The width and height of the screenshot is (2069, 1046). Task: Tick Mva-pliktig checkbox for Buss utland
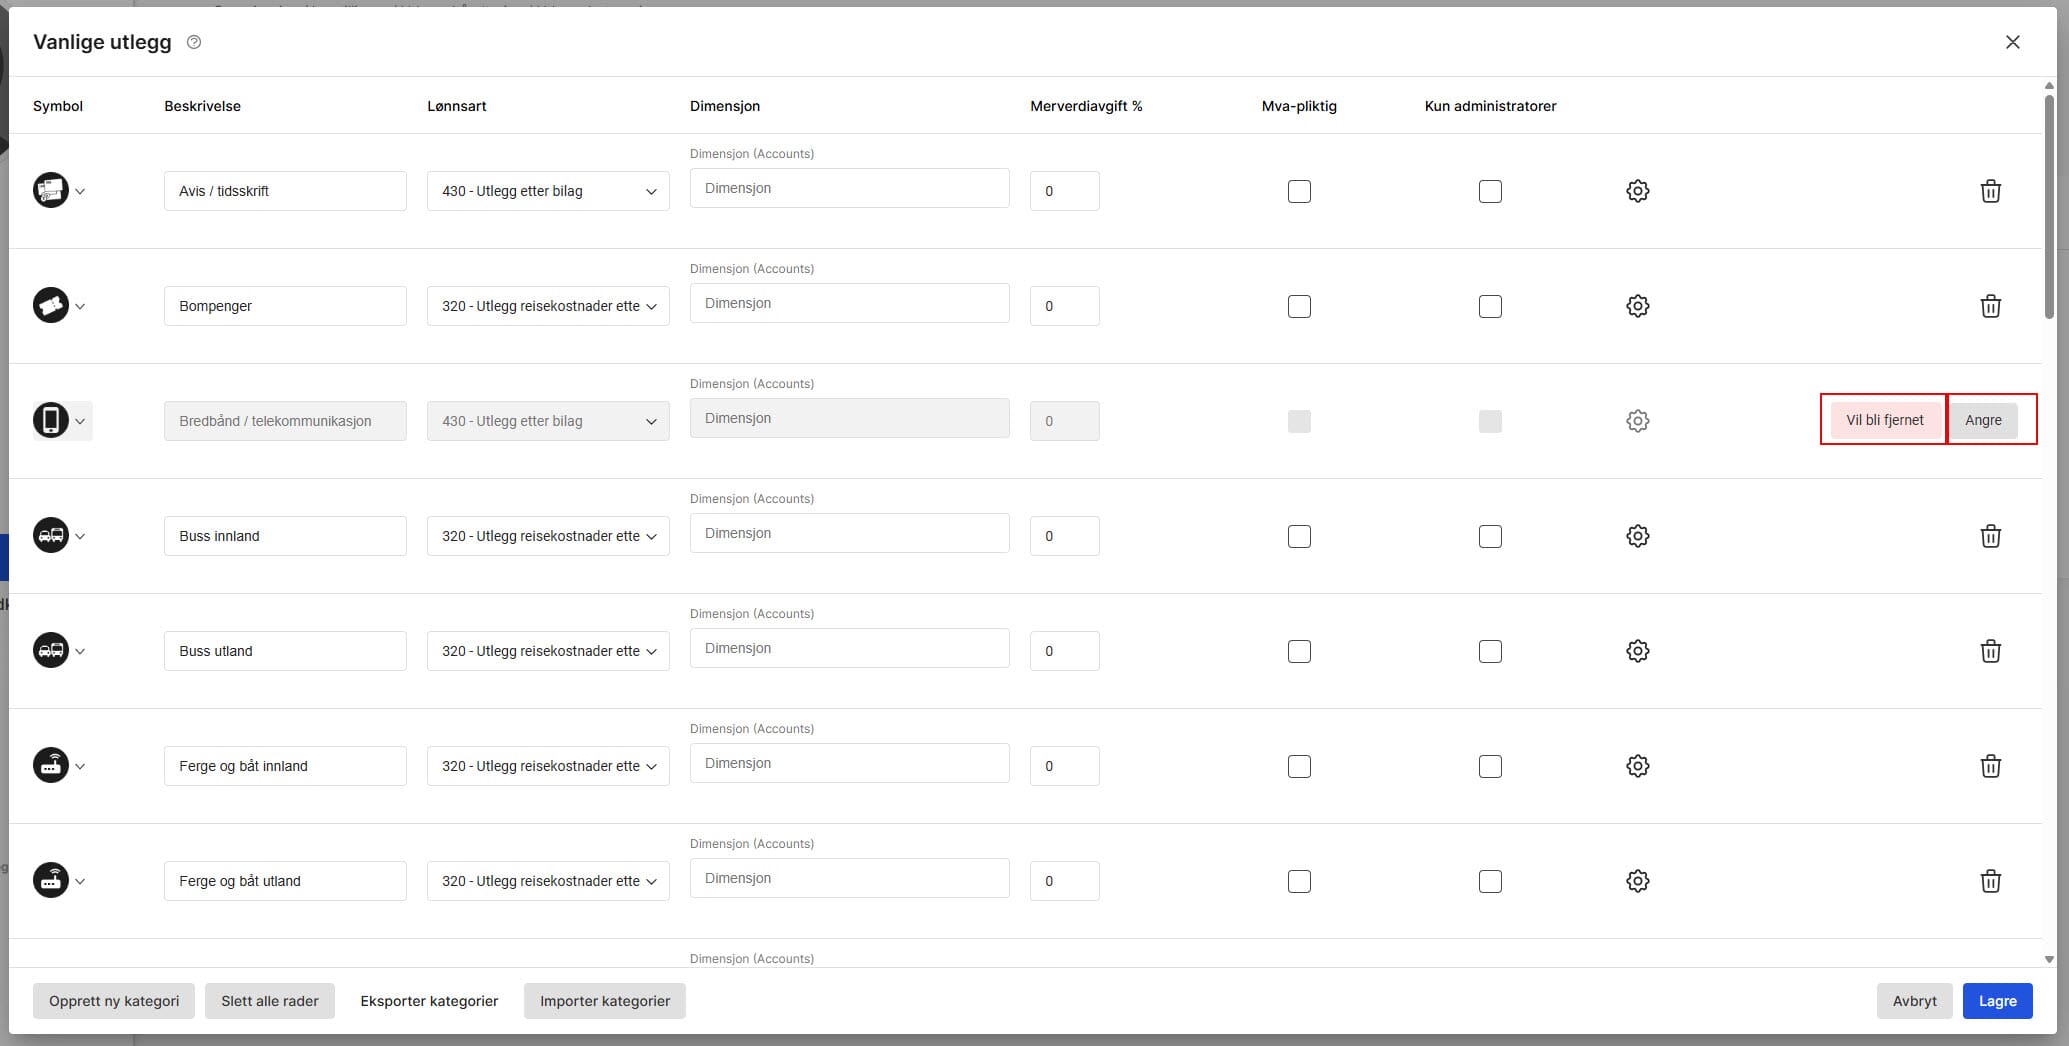[1299, 651]
